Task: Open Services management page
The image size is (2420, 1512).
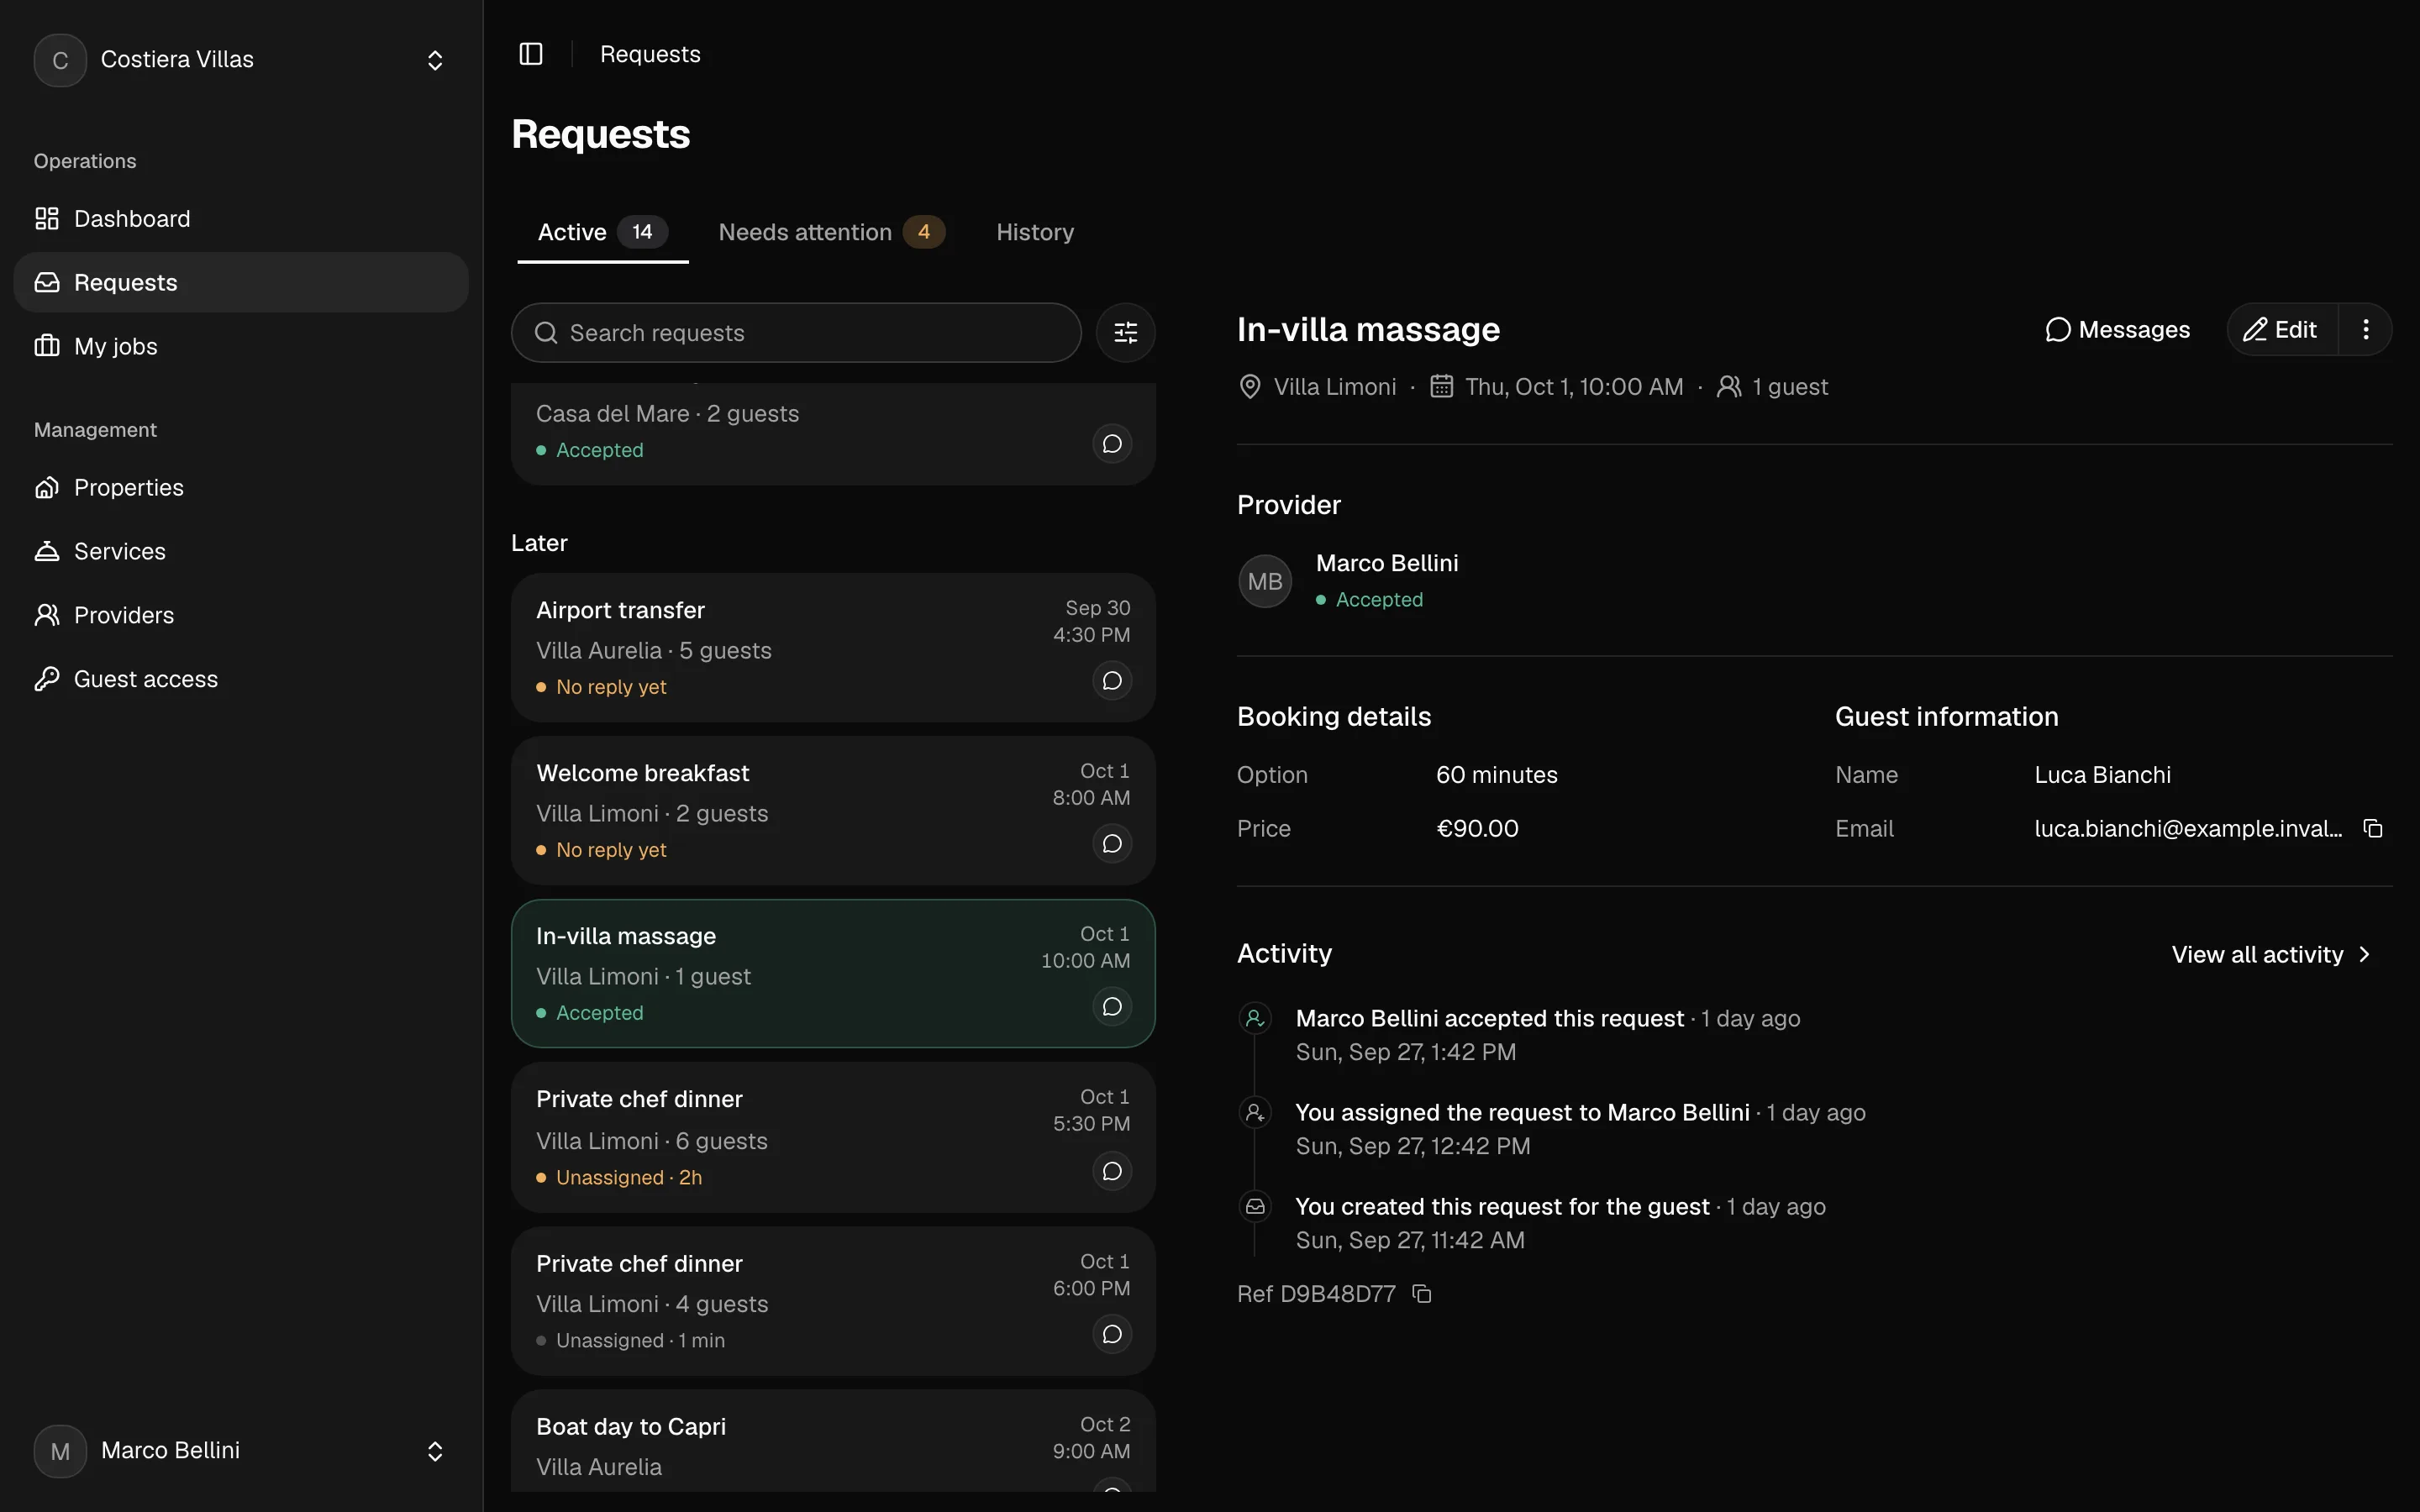Action: click(x=241, y=552)
